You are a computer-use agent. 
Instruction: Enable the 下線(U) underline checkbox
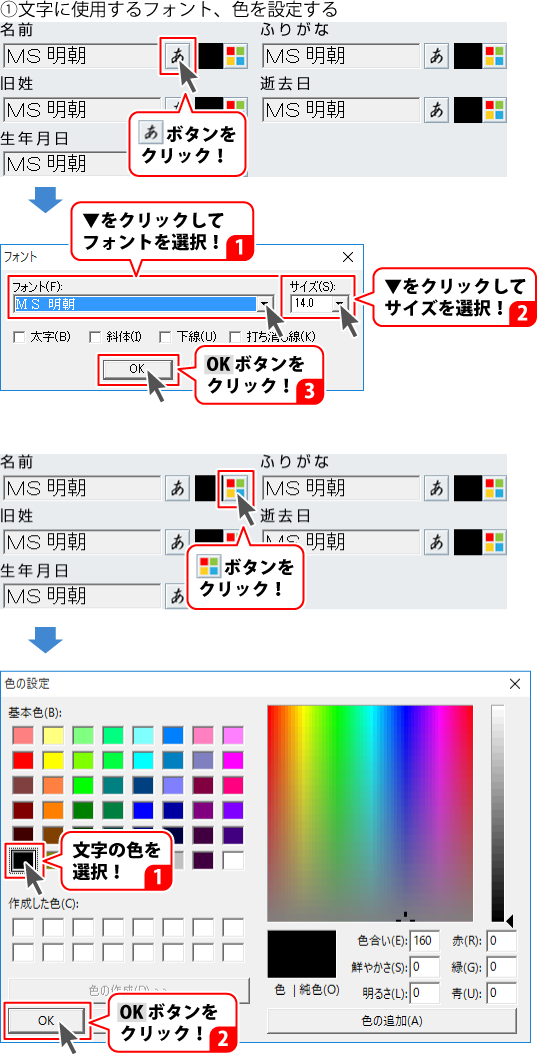point(165,336)
